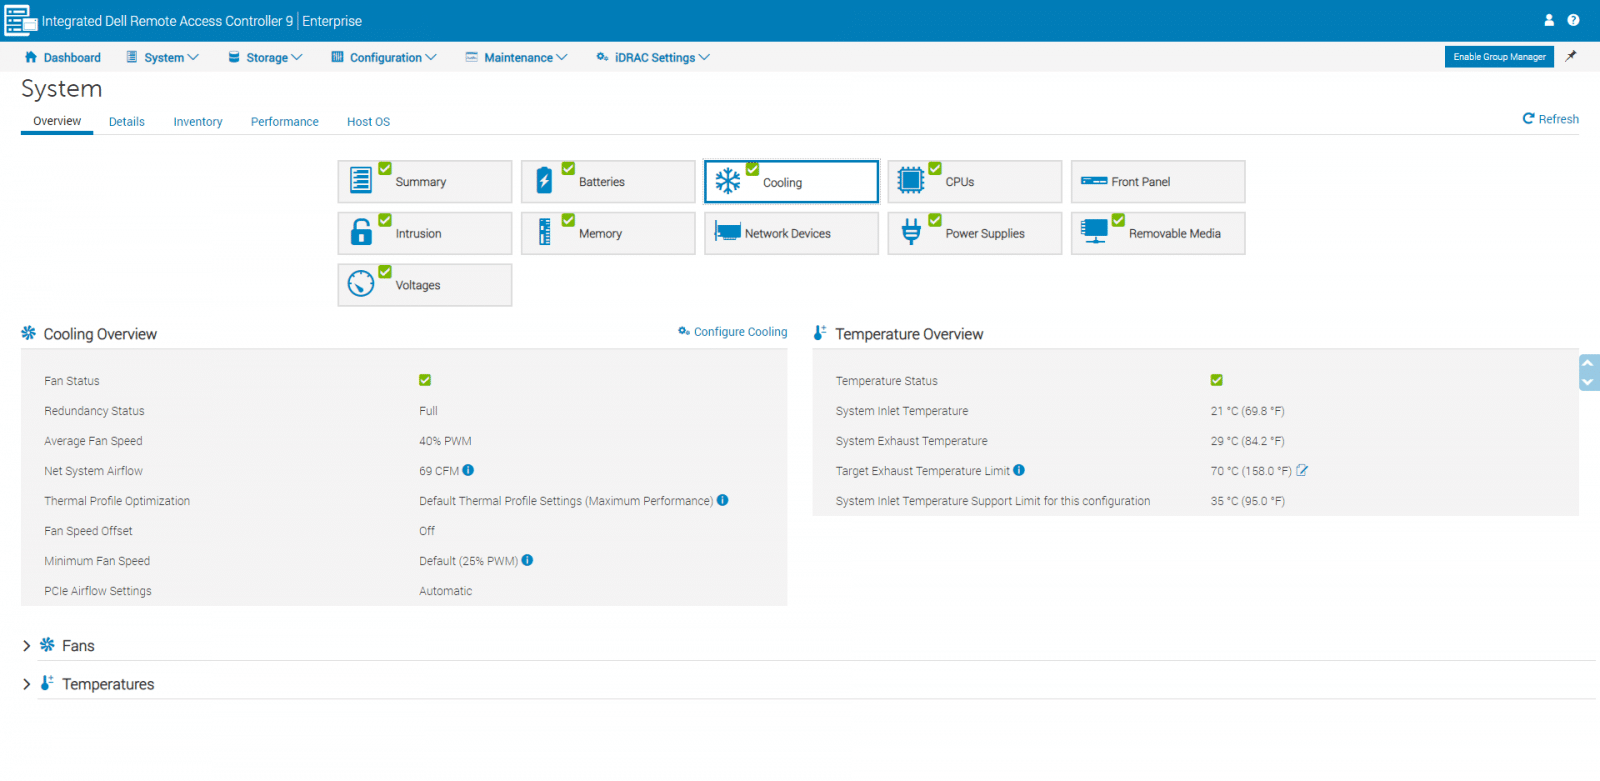
Task: Switch to the Performance tab
Action: [285, 122]
